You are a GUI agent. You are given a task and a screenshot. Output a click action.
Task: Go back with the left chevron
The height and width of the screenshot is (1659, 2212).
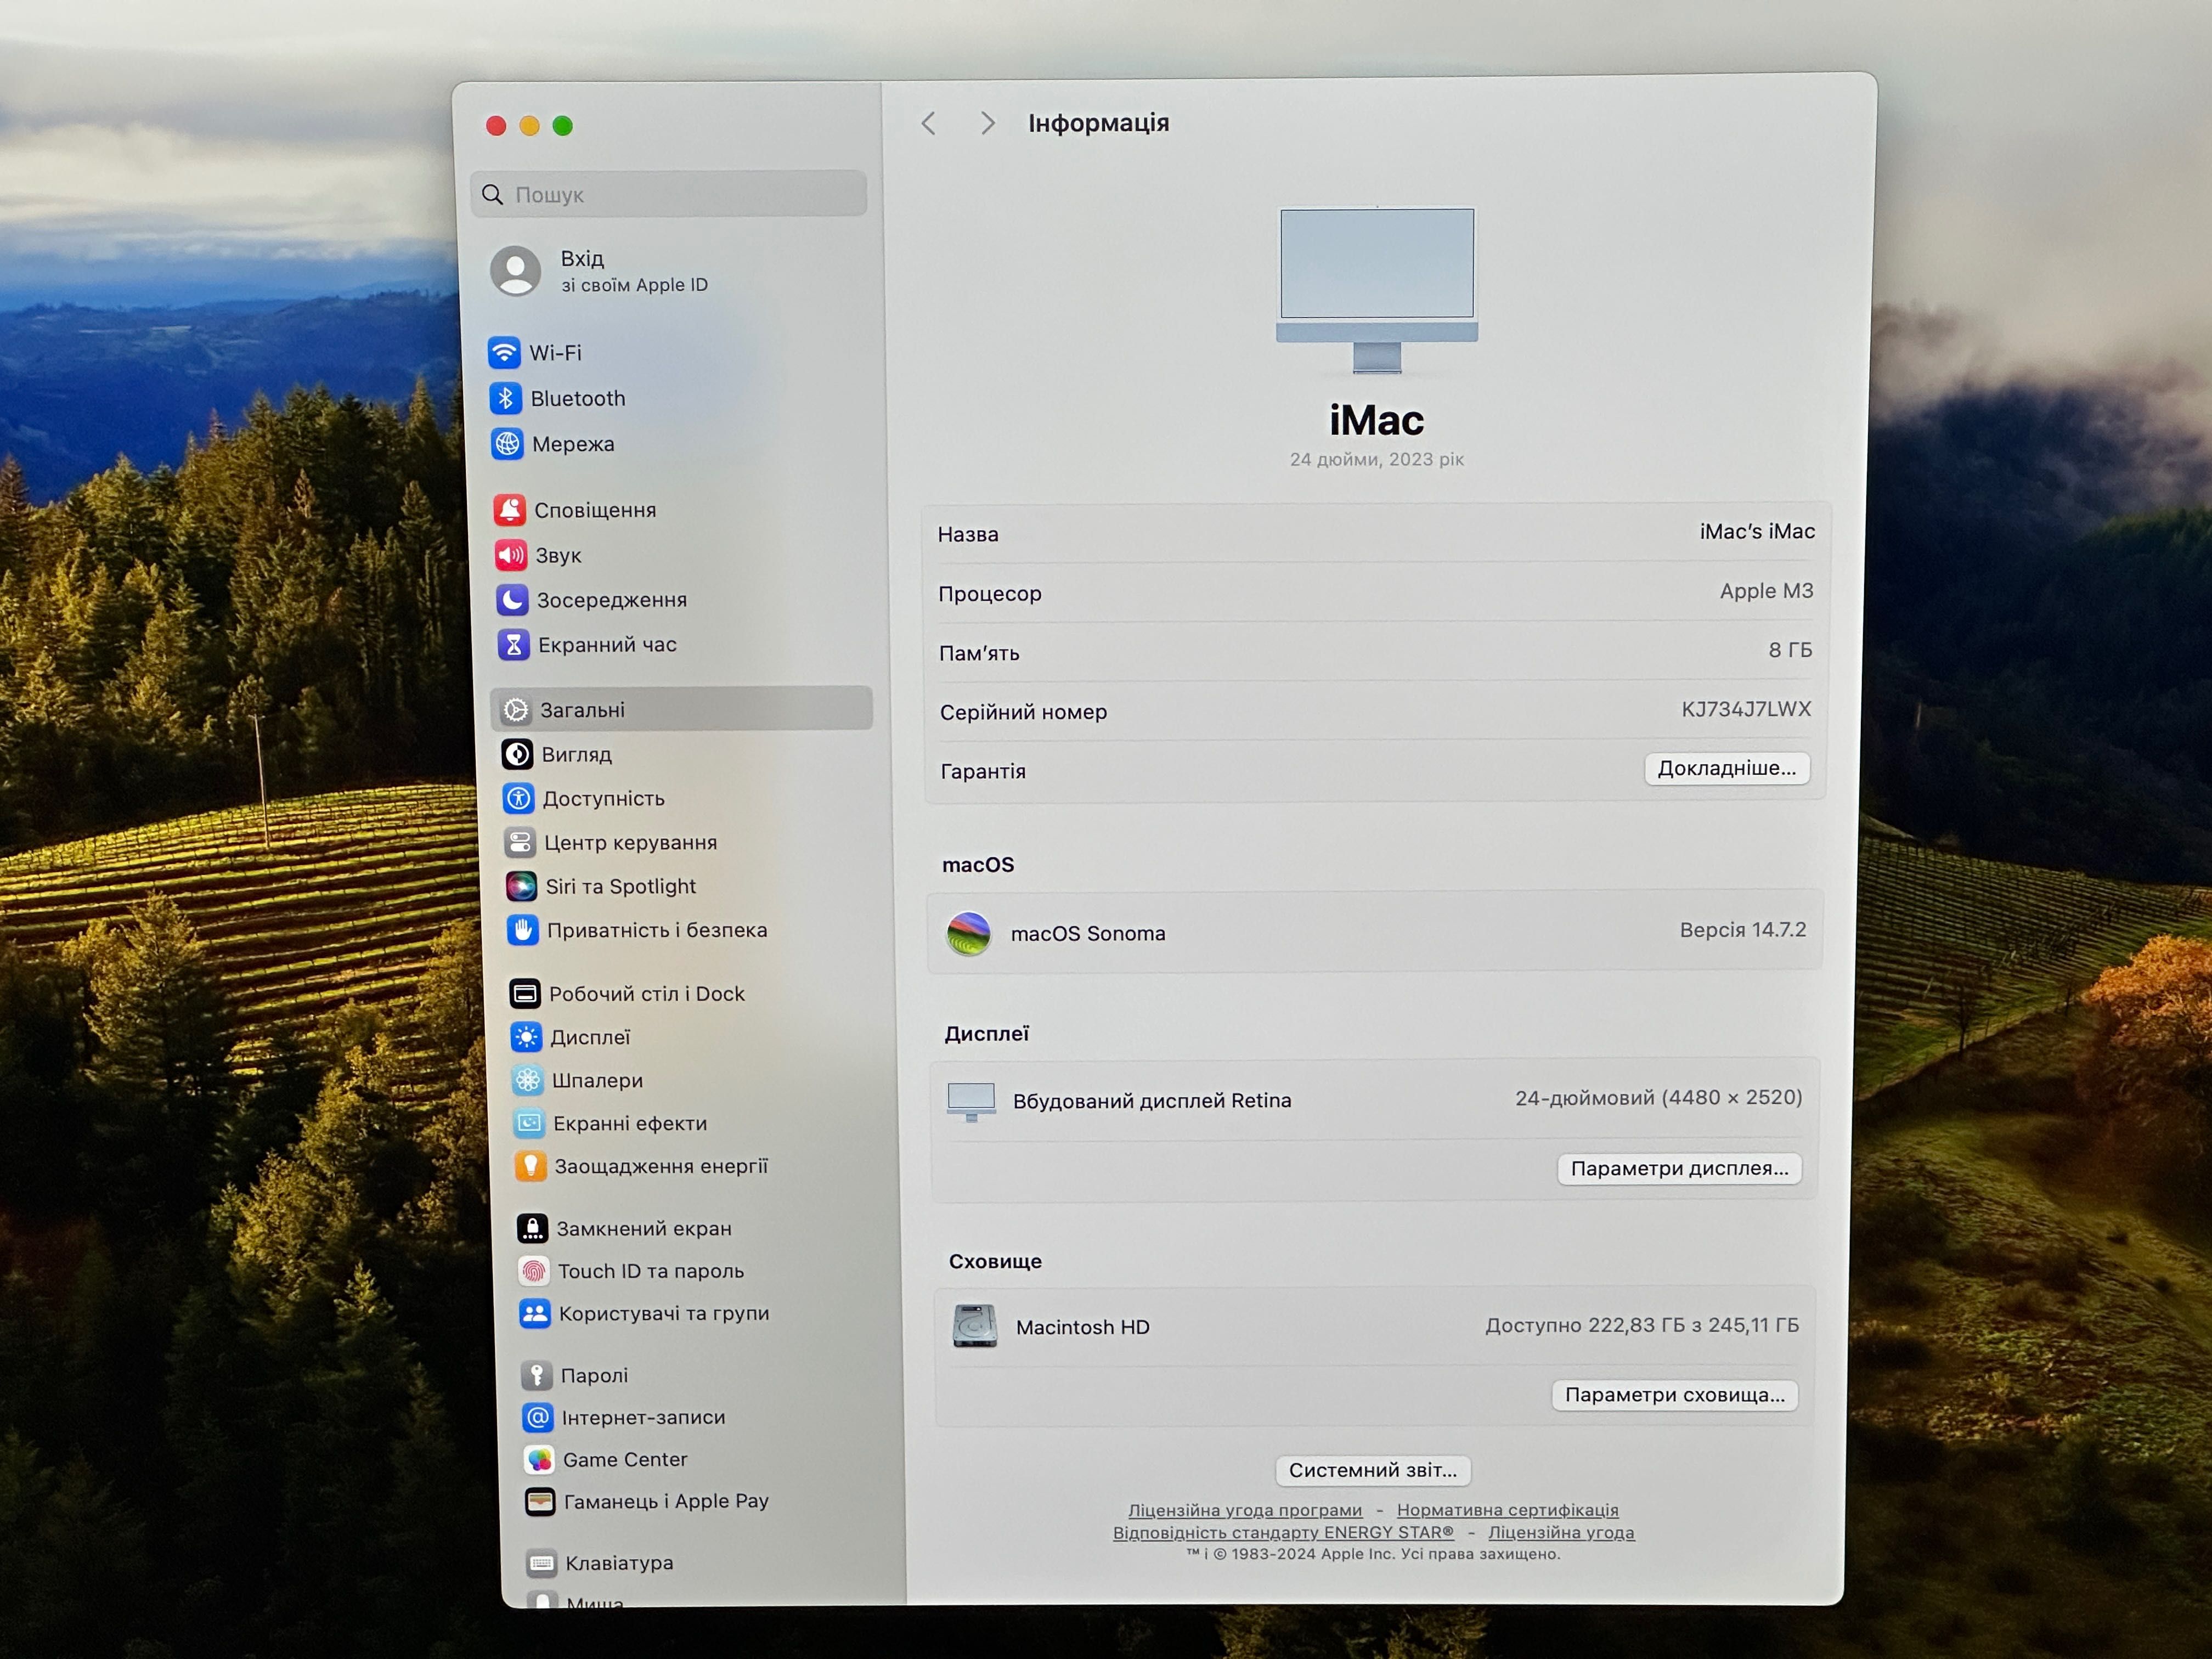click(929, 123)
